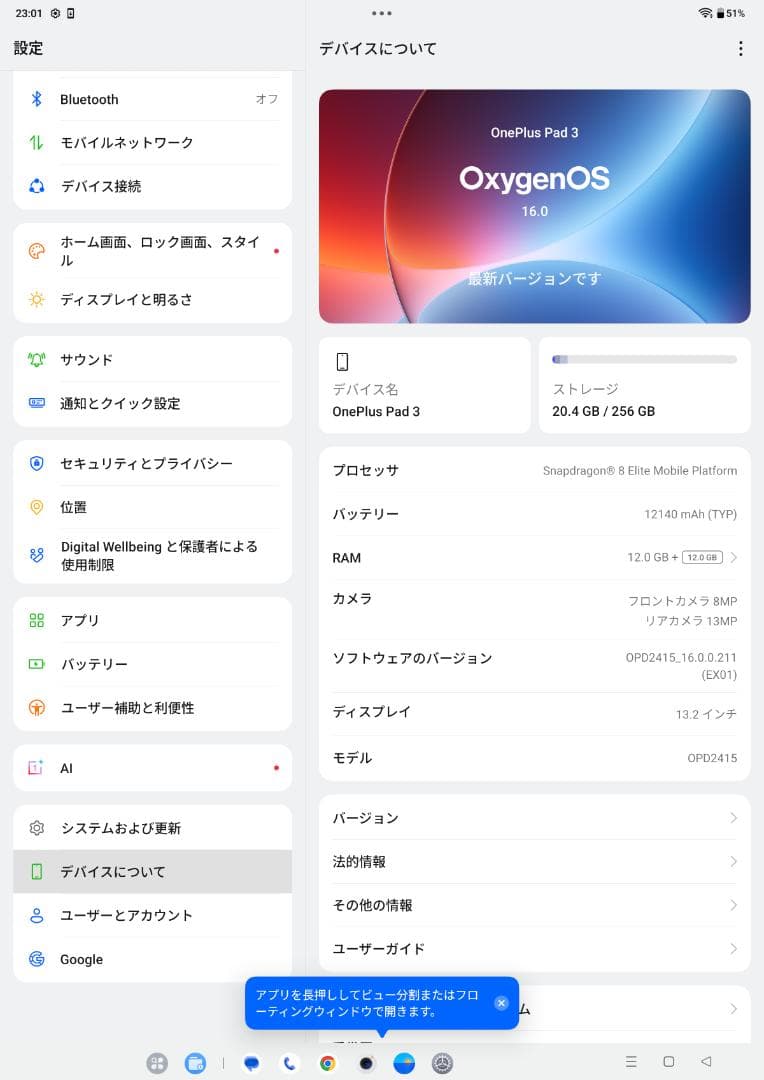Open the Phone app in dock
Screen dimensions: 764x1080
click(x=289, y=1063)
